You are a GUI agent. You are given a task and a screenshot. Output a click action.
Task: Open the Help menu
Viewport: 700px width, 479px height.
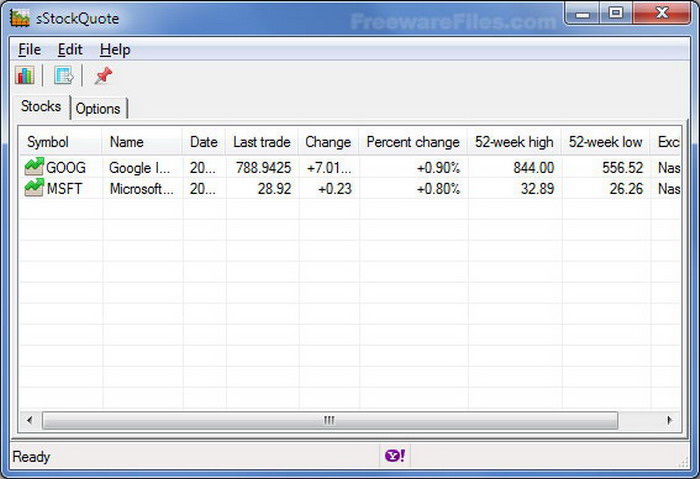click(x=115, y=50)
